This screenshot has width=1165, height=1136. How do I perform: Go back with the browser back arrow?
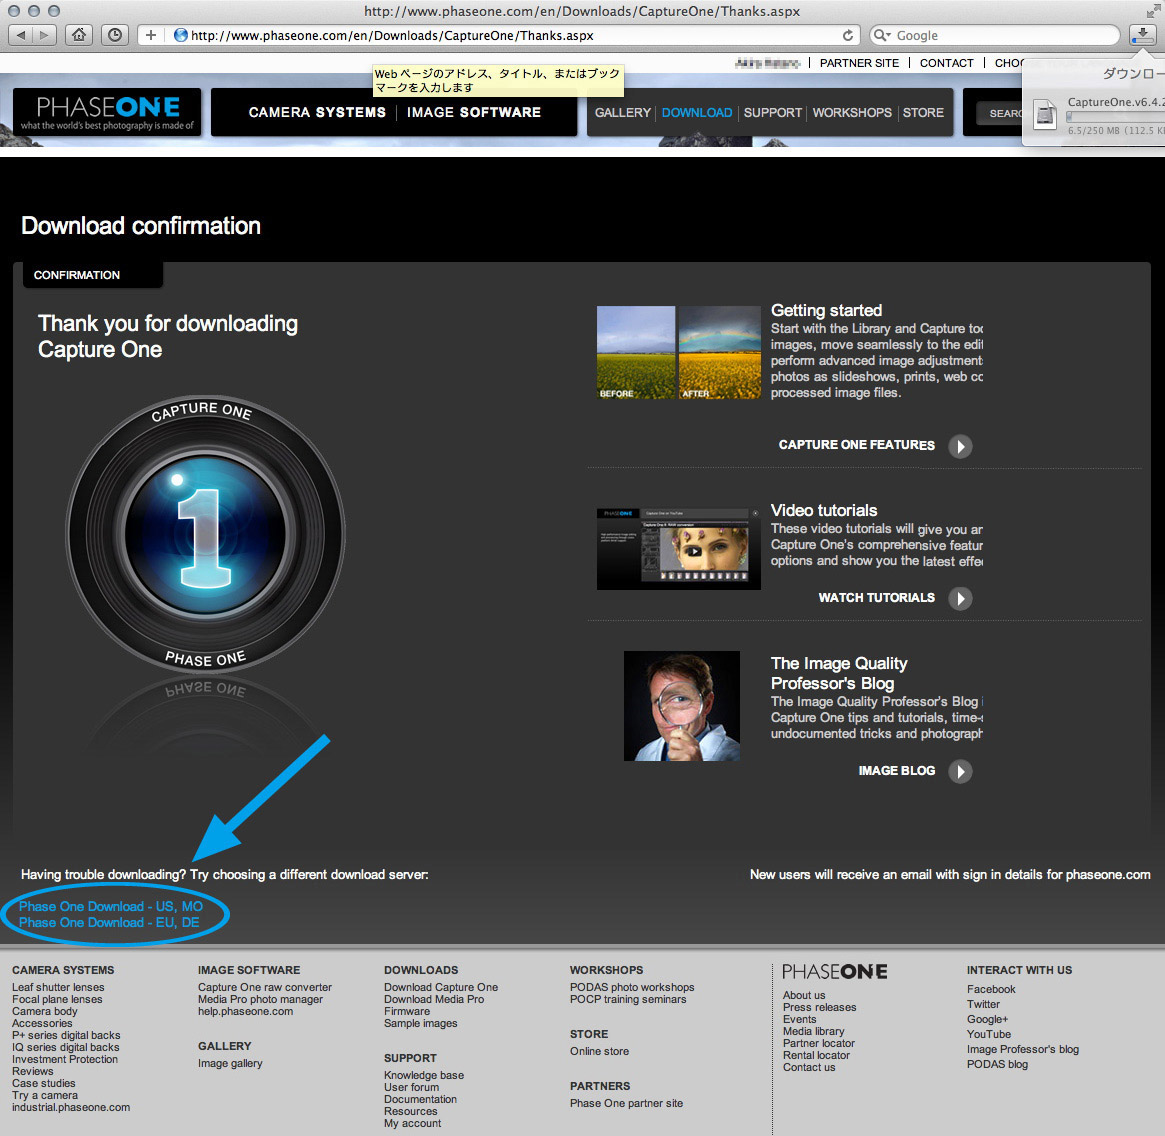pos(22,35)
